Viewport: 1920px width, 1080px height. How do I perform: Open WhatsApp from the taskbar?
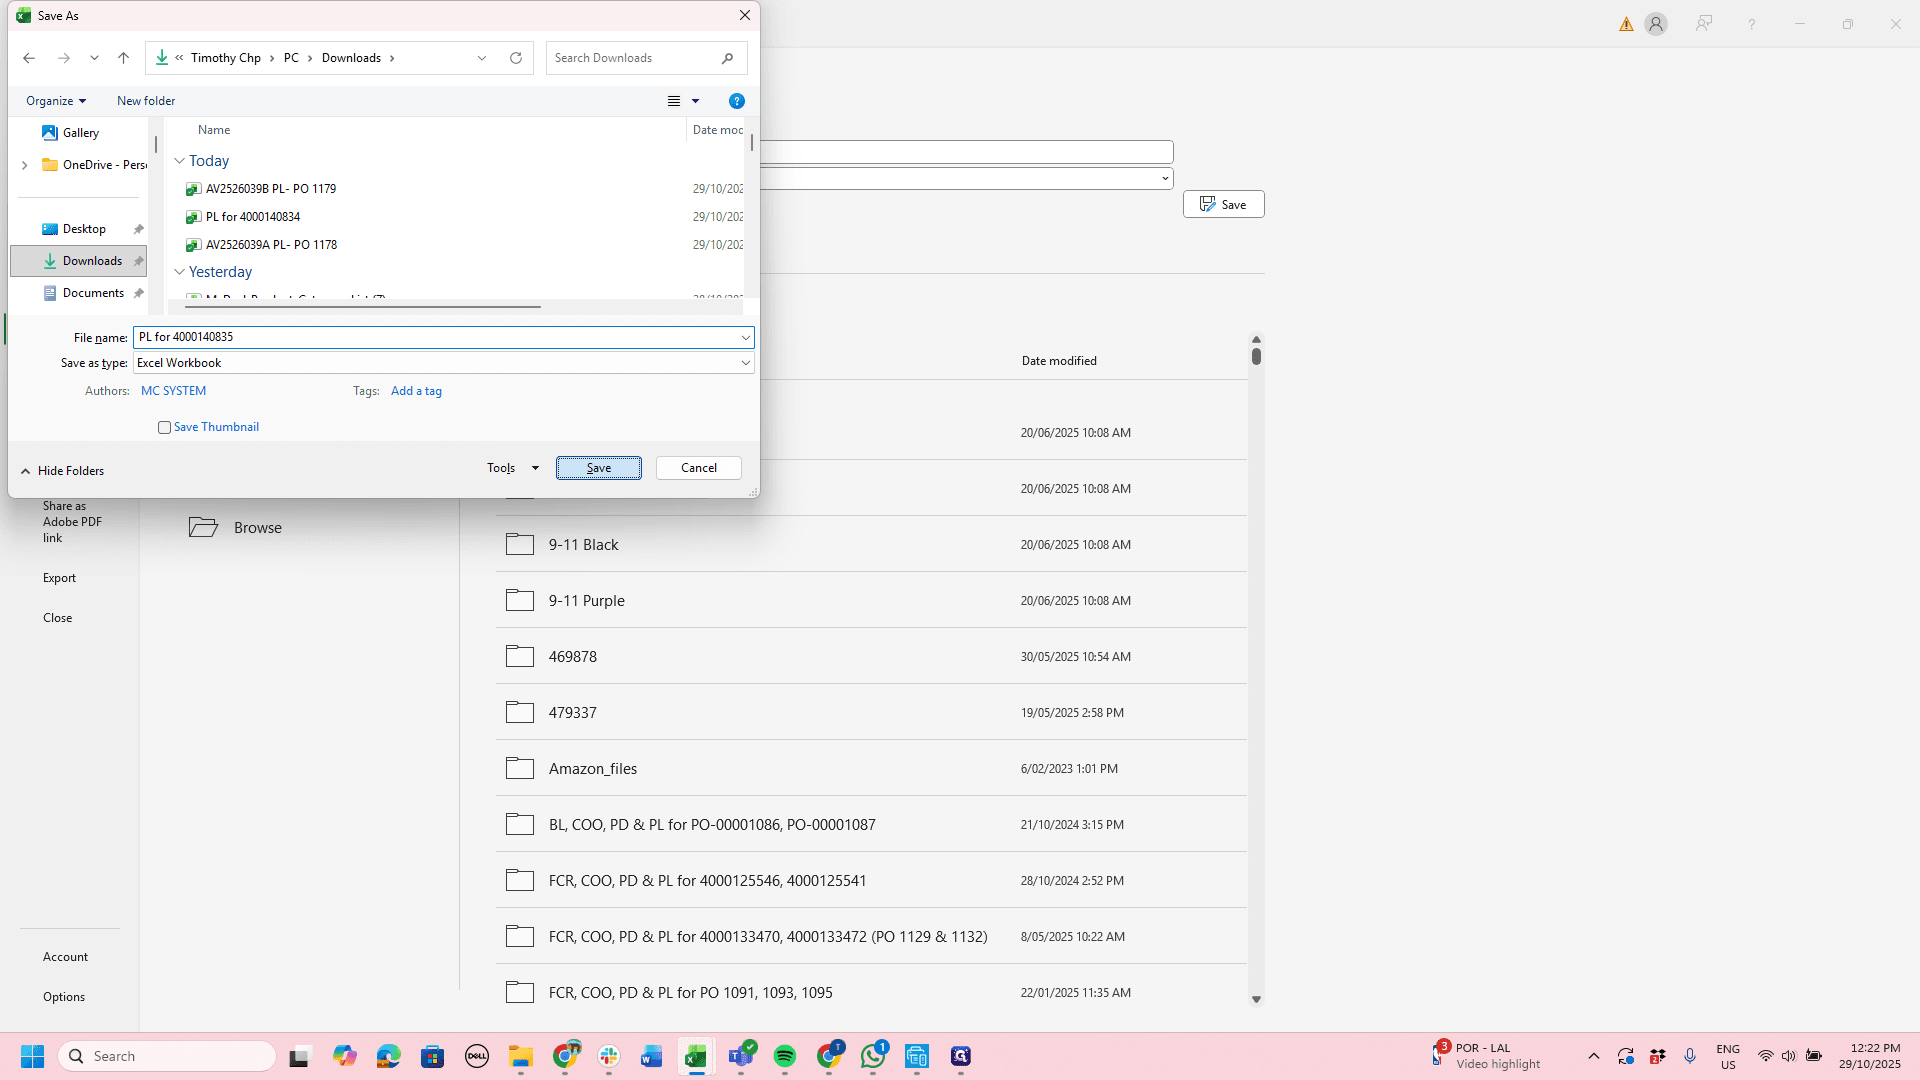[x=873, y=1056]
